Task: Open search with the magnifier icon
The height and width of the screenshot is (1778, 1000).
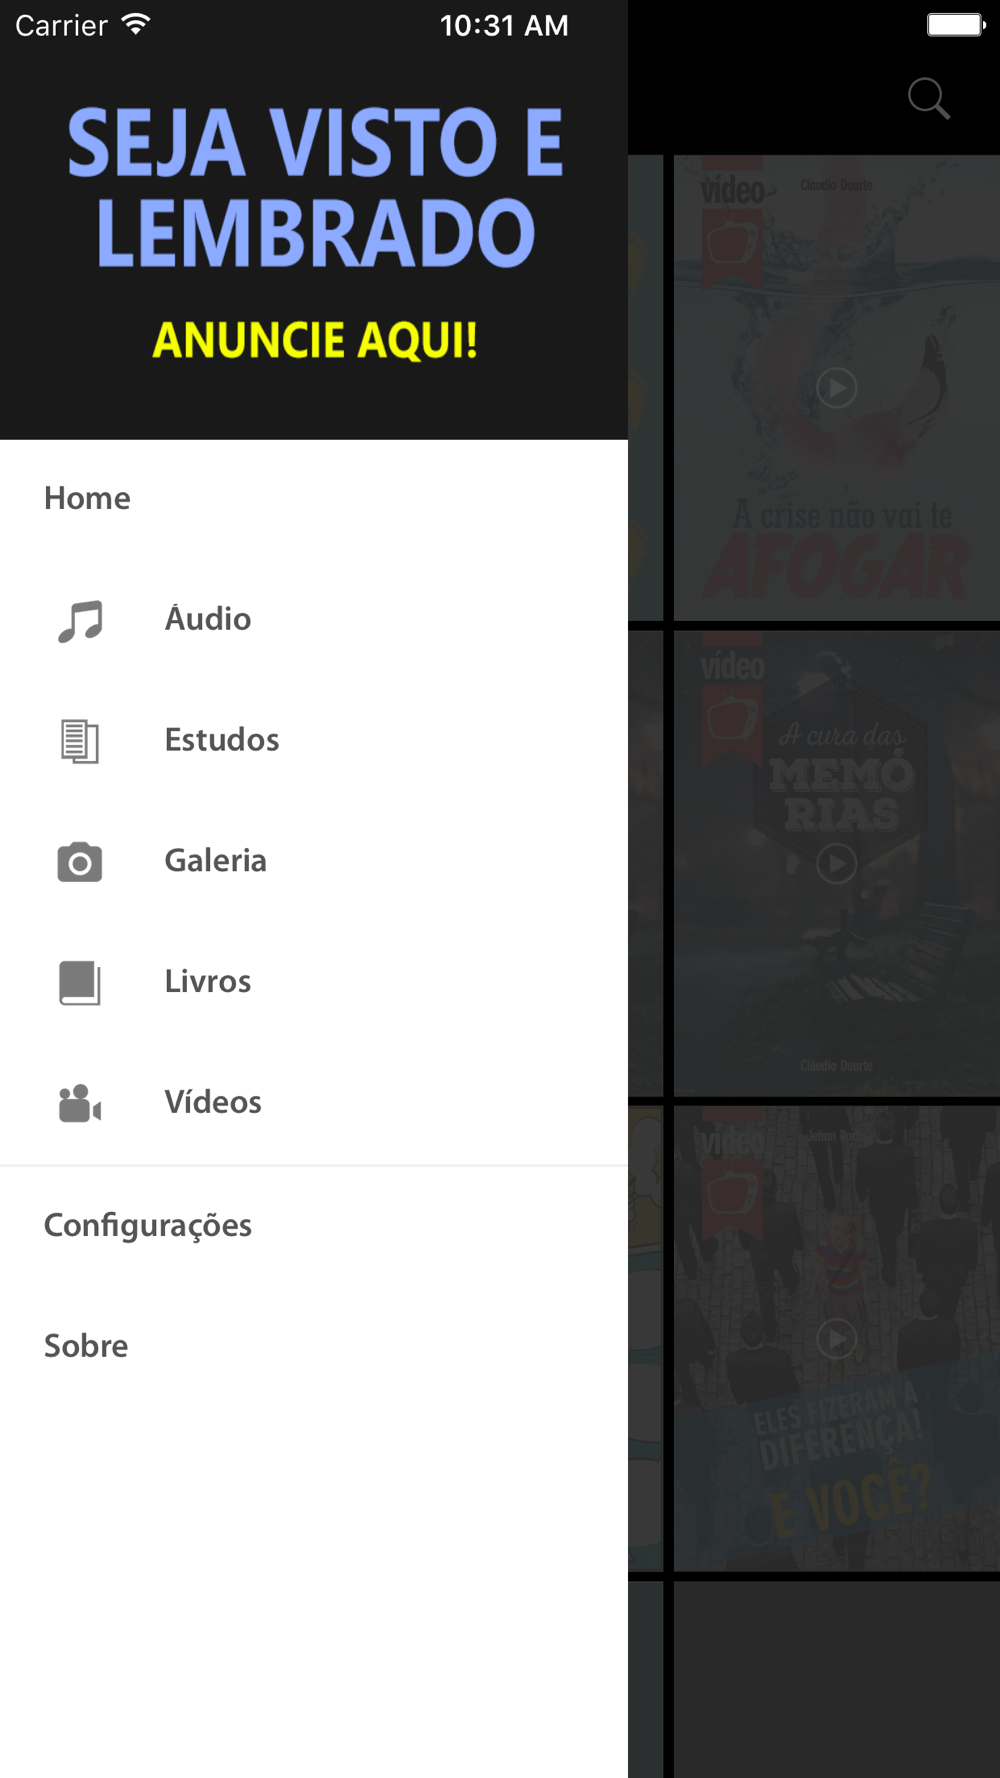Action: pos(929,98)
